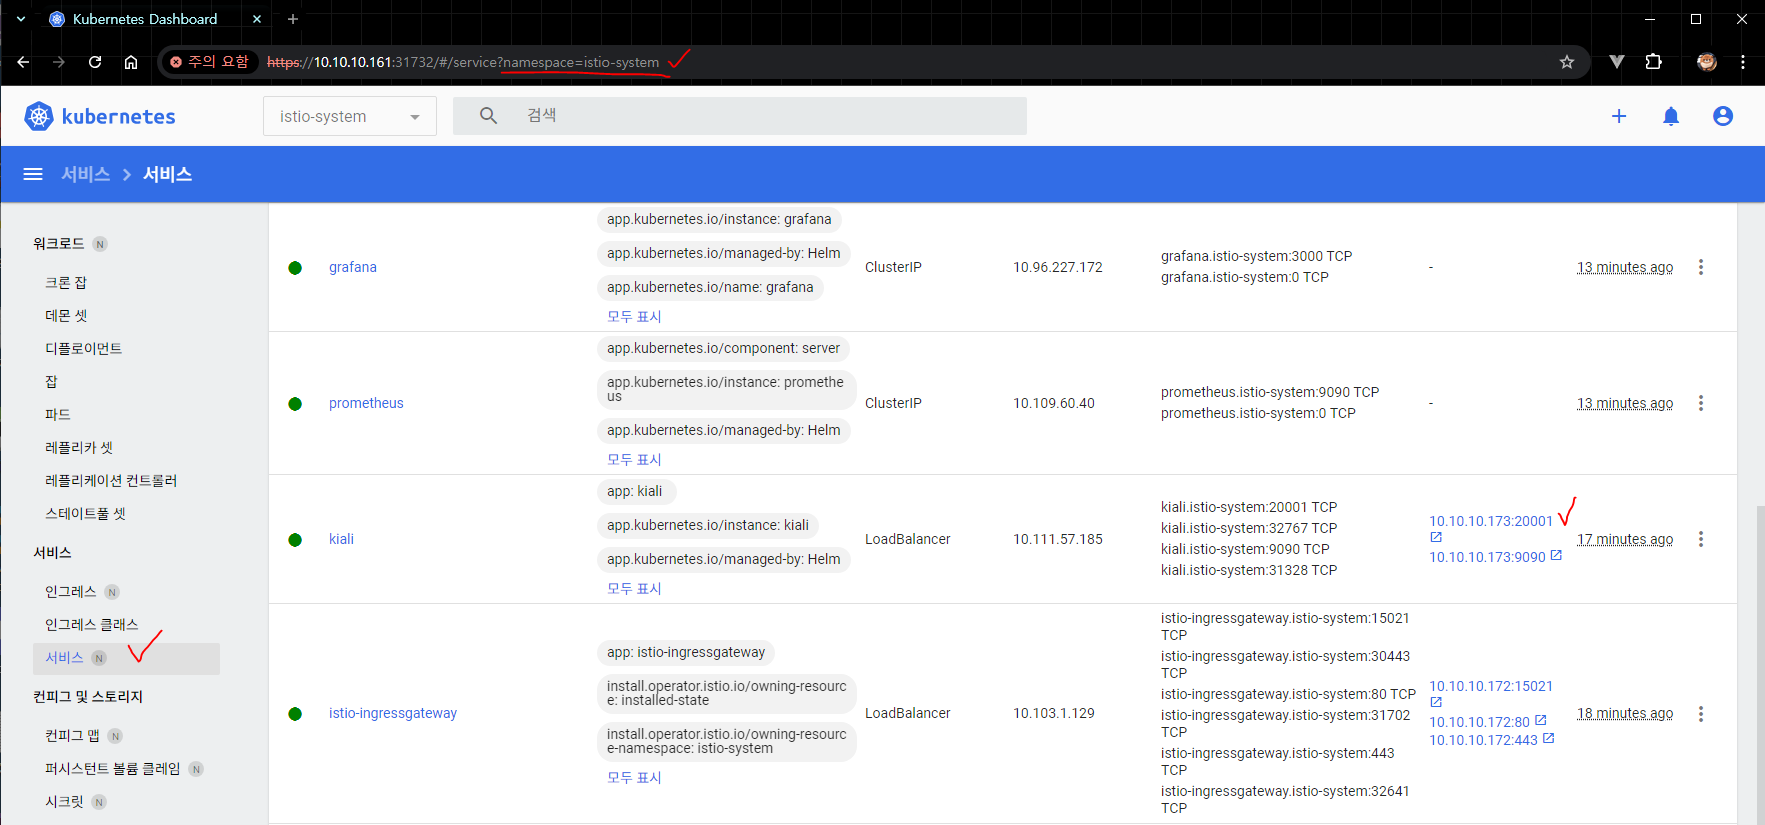Open actions menu for istio-ingressgateway row
The width and height of the screenshot is (1765, 825).
pyautogui.click(x=1701, y=714)
